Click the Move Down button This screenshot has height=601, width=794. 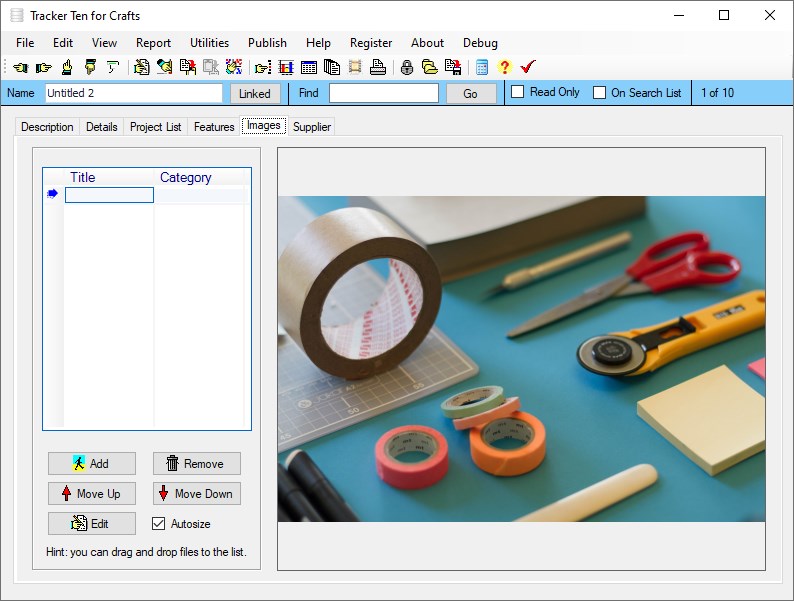[x=196, y=493]
